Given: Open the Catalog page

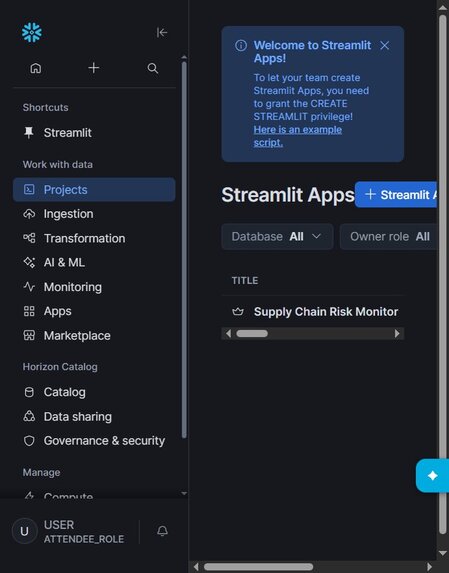Looking at the screenshot, I should pyautogui.click(x=94, y=392).
